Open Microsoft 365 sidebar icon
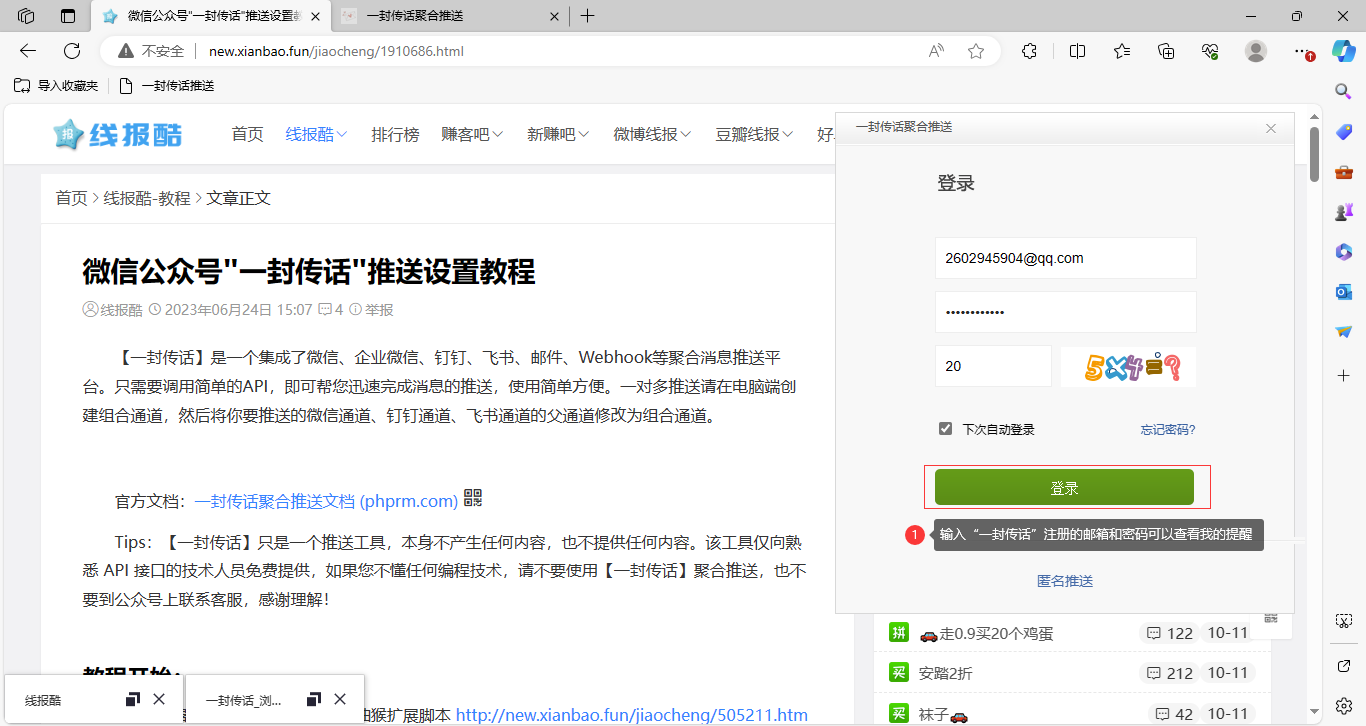The image size is (1366, 726). 1344,252
